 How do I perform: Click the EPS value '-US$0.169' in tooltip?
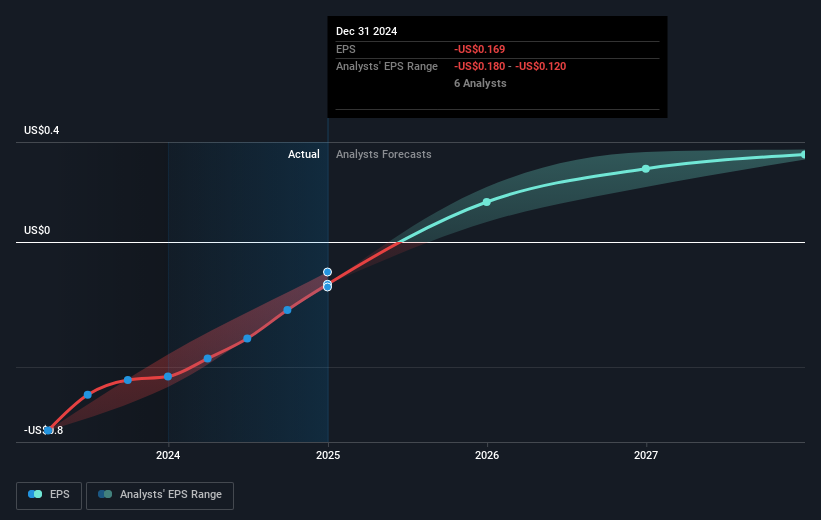click(480, 49)
